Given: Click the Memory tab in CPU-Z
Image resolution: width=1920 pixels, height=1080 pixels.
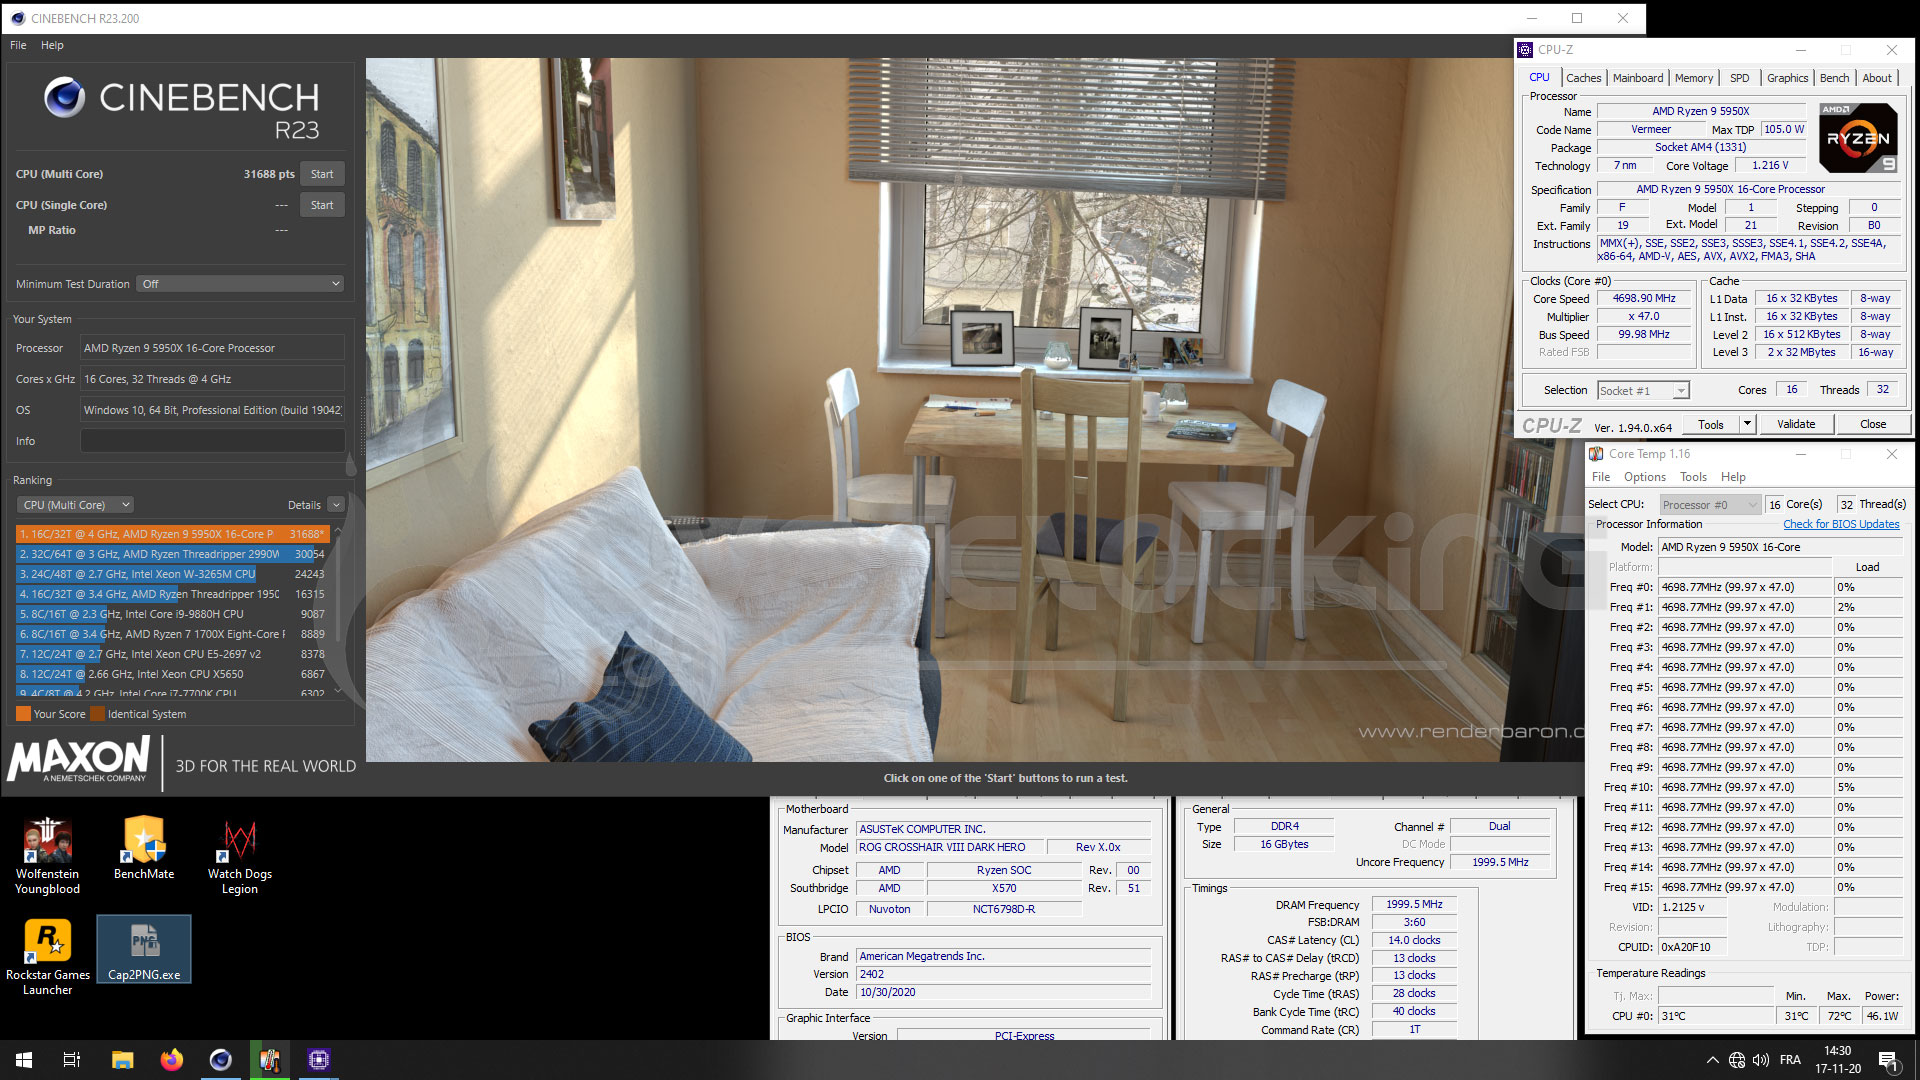Looking at the screenshot, I should (x=1693, y=76).
